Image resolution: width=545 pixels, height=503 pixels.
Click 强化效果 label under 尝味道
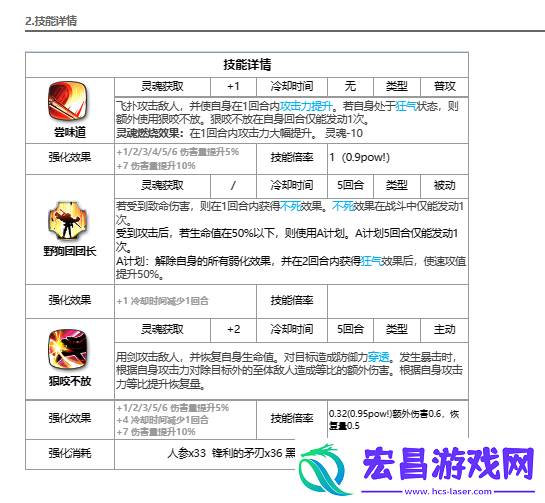70,157
